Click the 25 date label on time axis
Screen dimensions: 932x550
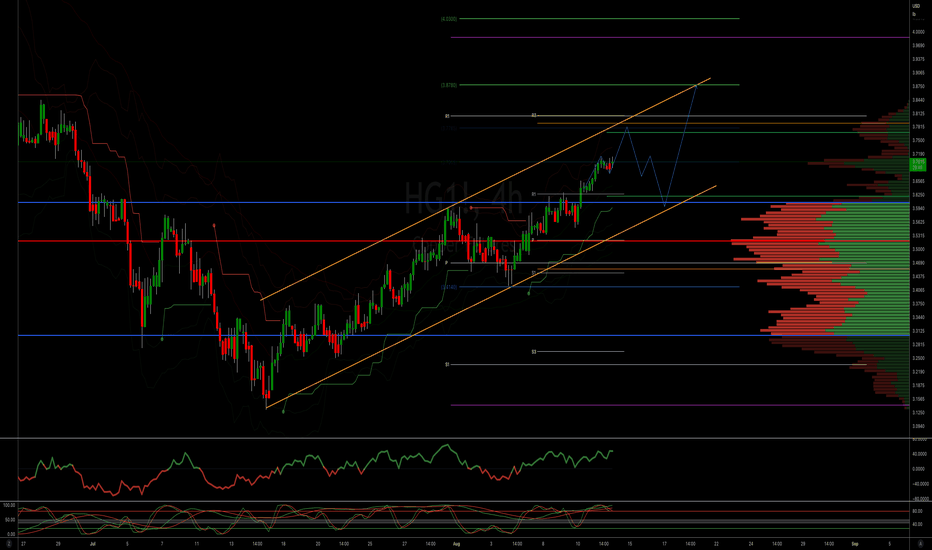tap(370, 544)
